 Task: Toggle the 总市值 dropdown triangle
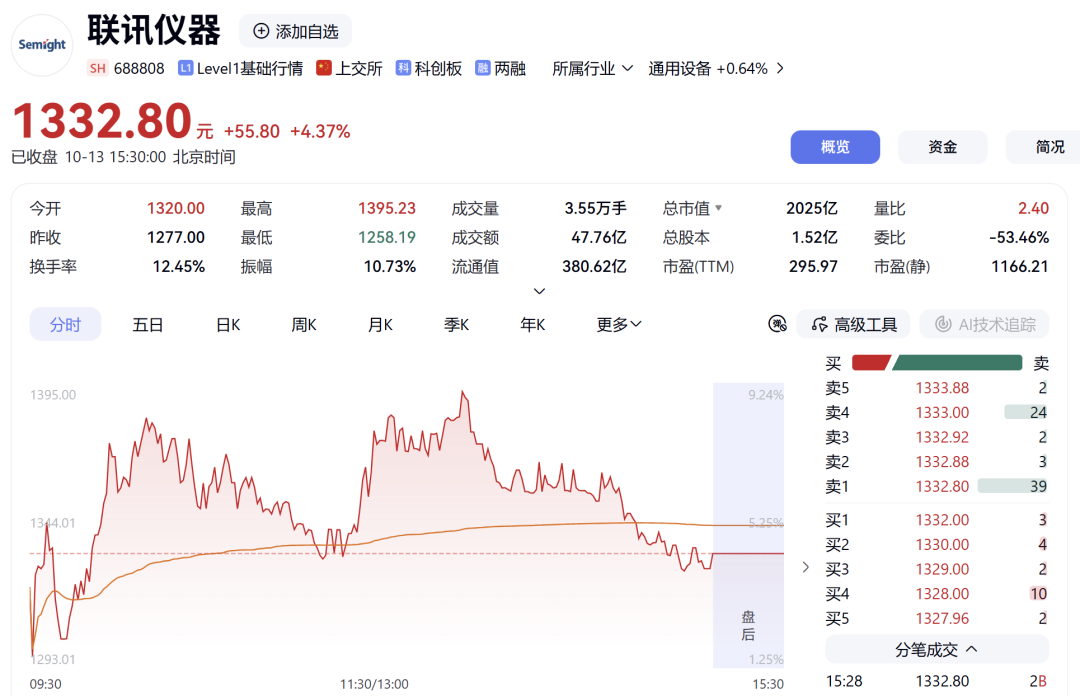tap(718, 207)
